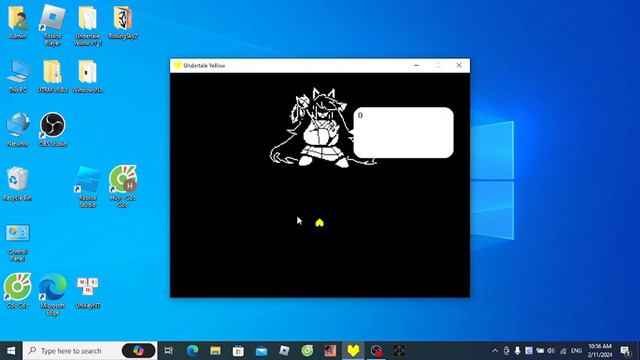640x360 pixels.
Task: Select the This PC desktop icon
Action: (18, 76)
